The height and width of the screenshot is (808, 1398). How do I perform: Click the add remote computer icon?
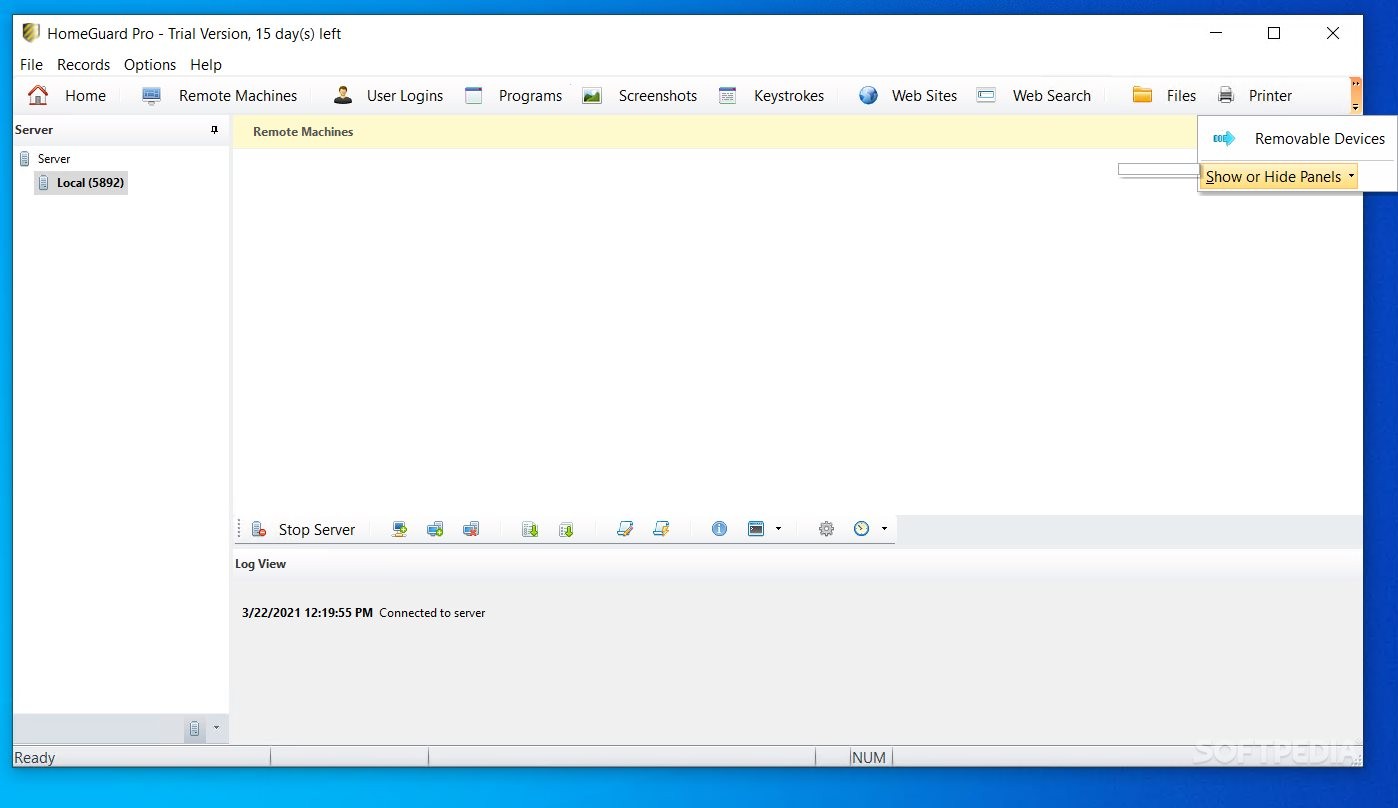[x=435, y=530]
